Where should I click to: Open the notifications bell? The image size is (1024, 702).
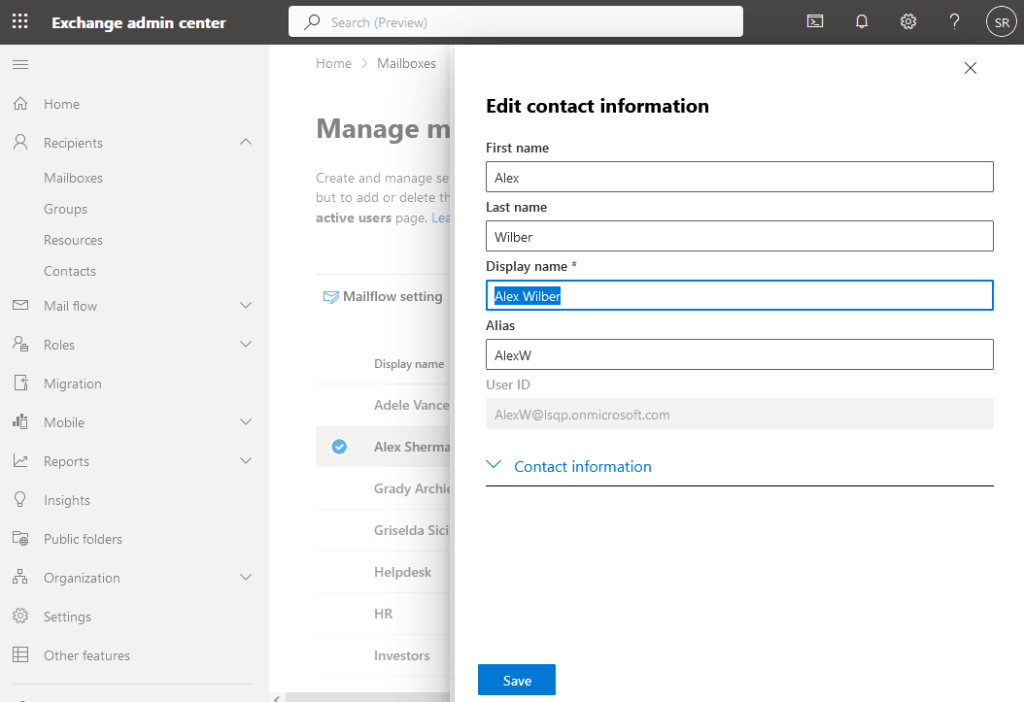[861, 20]
